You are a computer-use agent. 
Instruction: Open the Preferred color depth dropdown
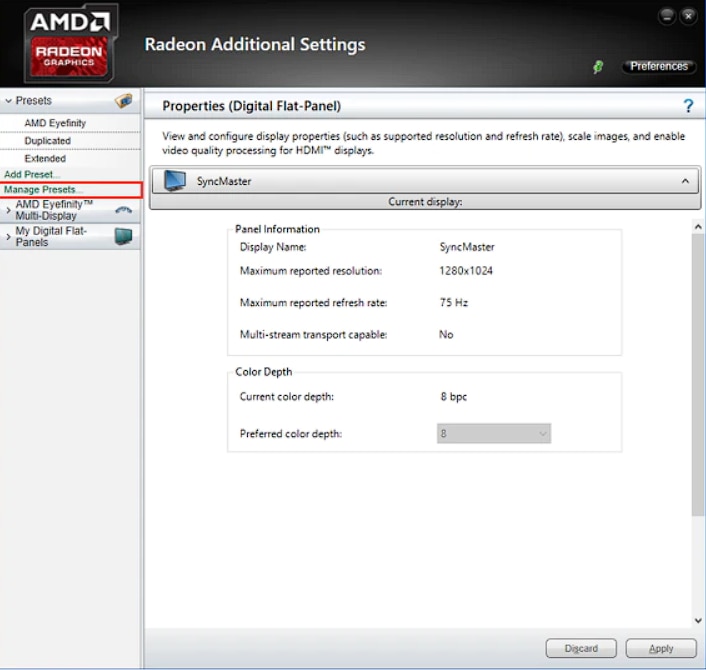pos(493,433)
